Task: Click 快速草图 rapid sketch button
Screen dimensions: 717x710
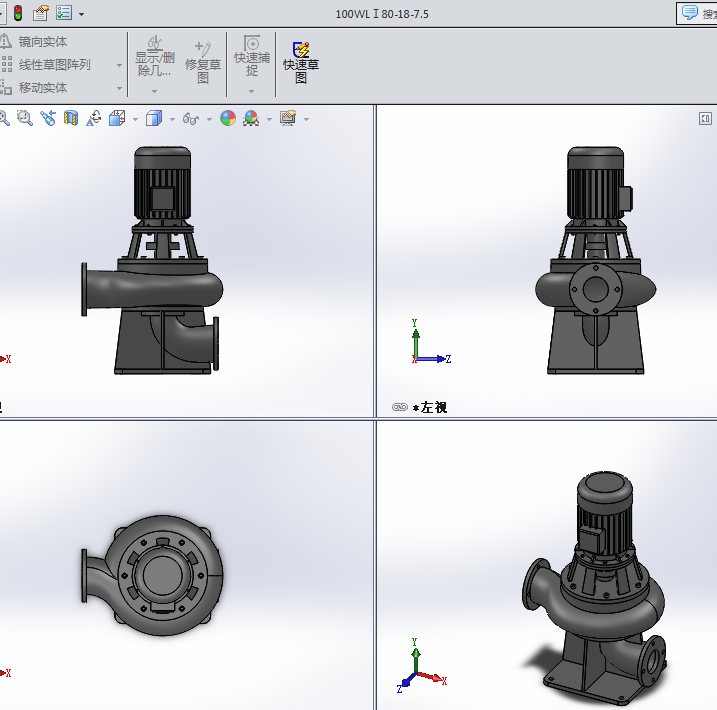Action: (x=301, y=63)
